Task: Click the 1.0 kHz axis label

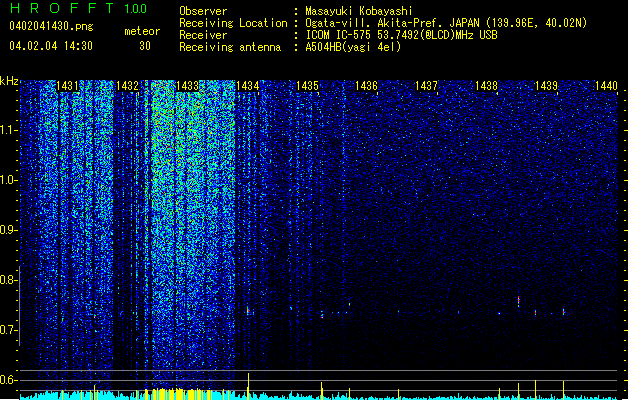Action: [x=8, y=180]
